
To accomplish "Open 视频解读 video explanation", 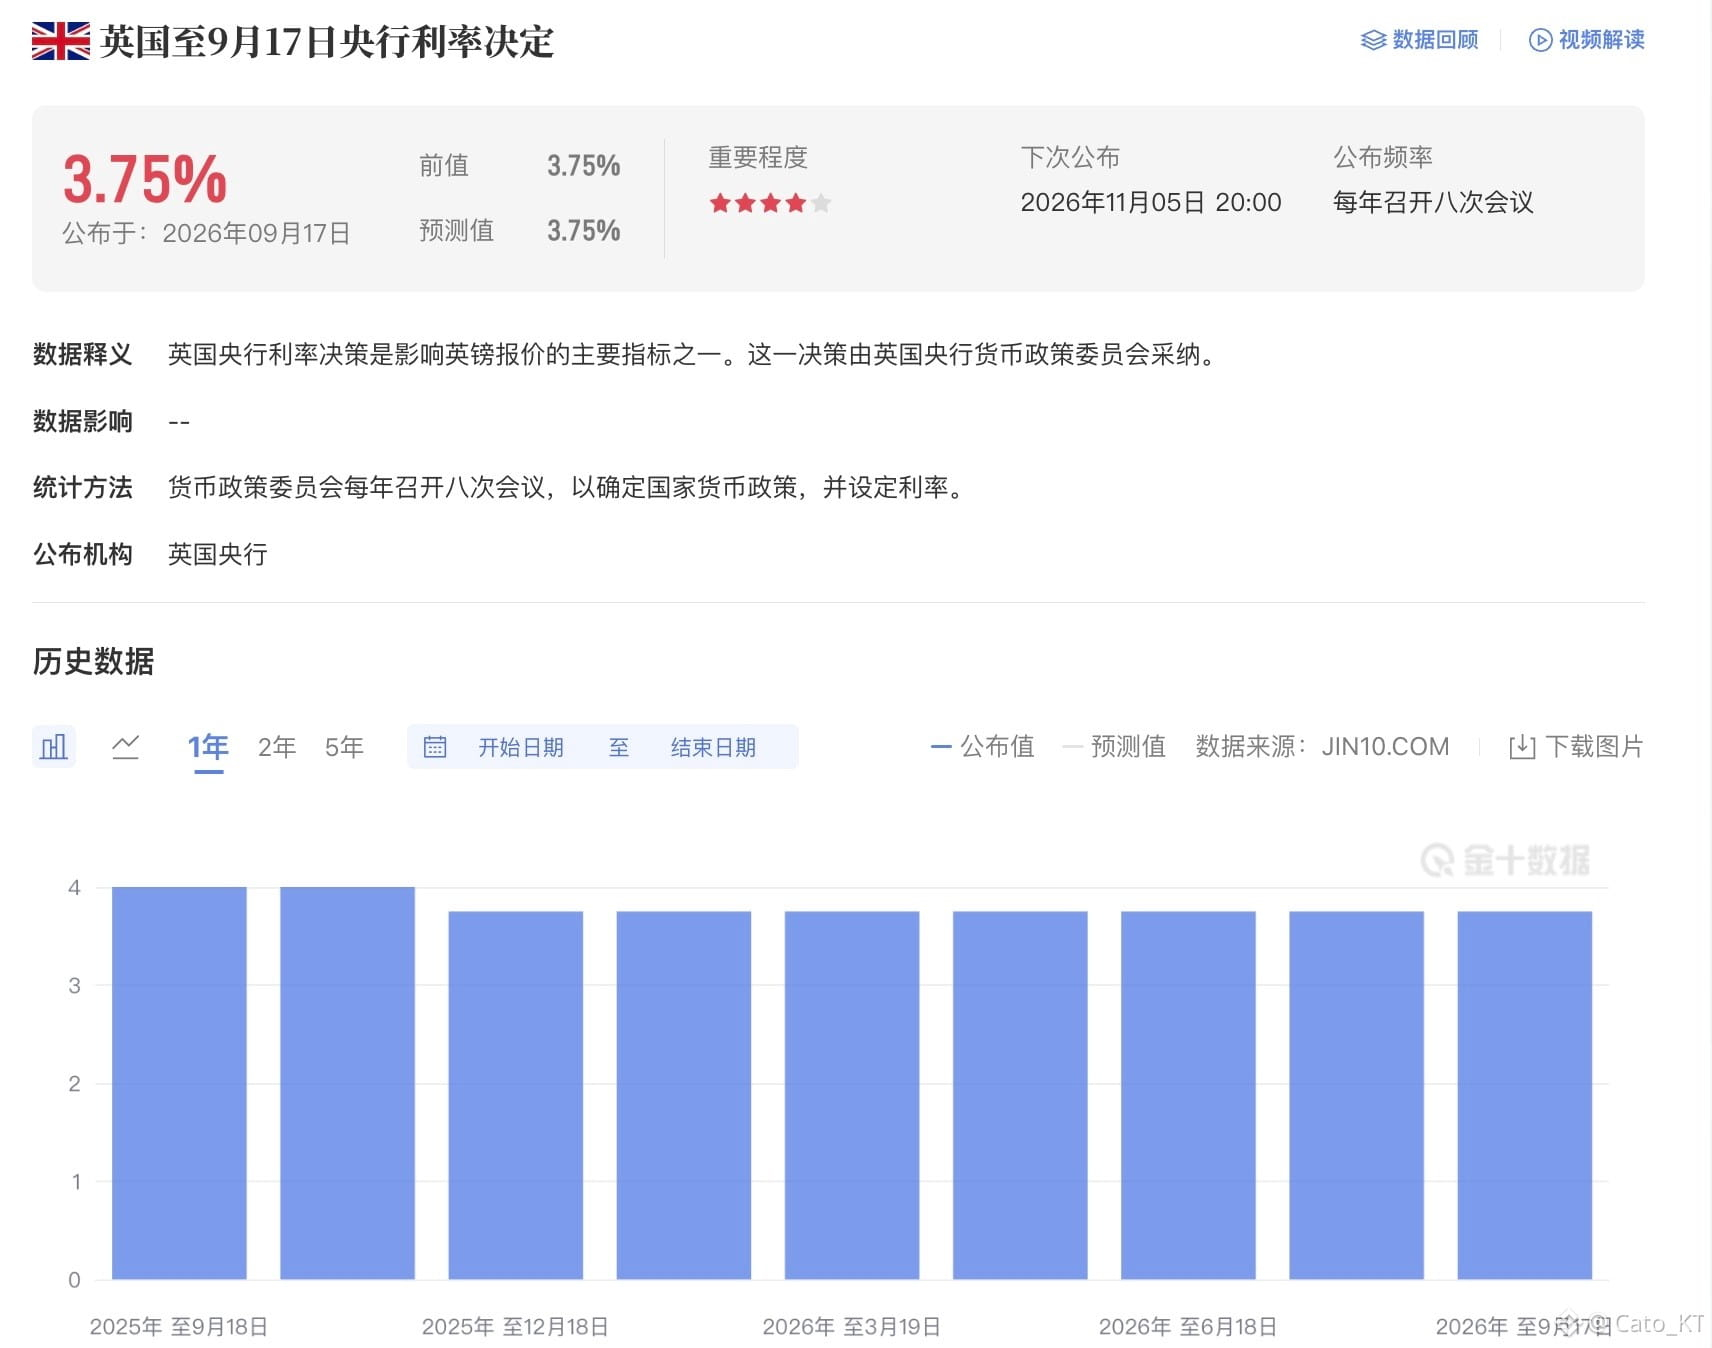I will [x=1587, y=40].
